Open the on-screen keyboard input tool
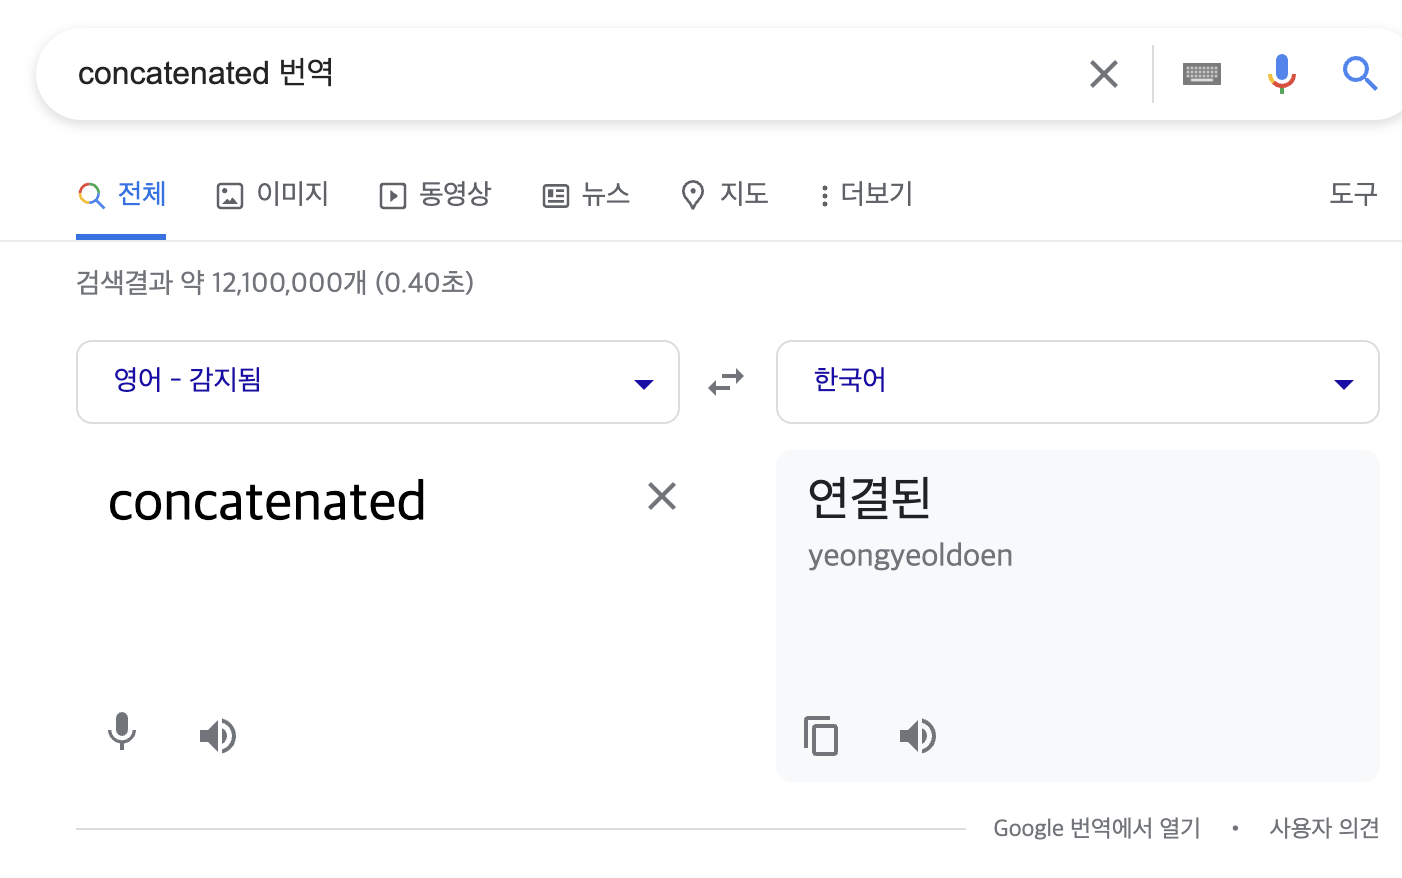The width and height of the screenshot is (1402, 878). coord(1201,74)
